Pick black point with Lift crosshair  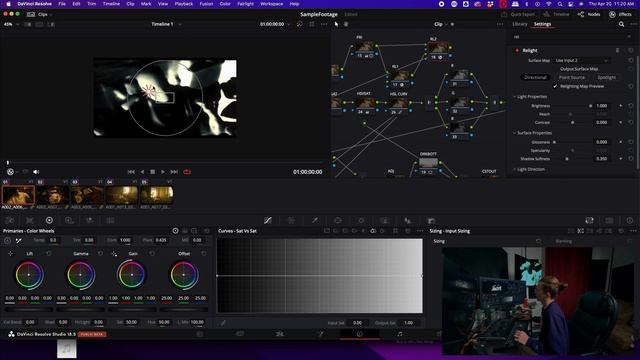(10, 253)
